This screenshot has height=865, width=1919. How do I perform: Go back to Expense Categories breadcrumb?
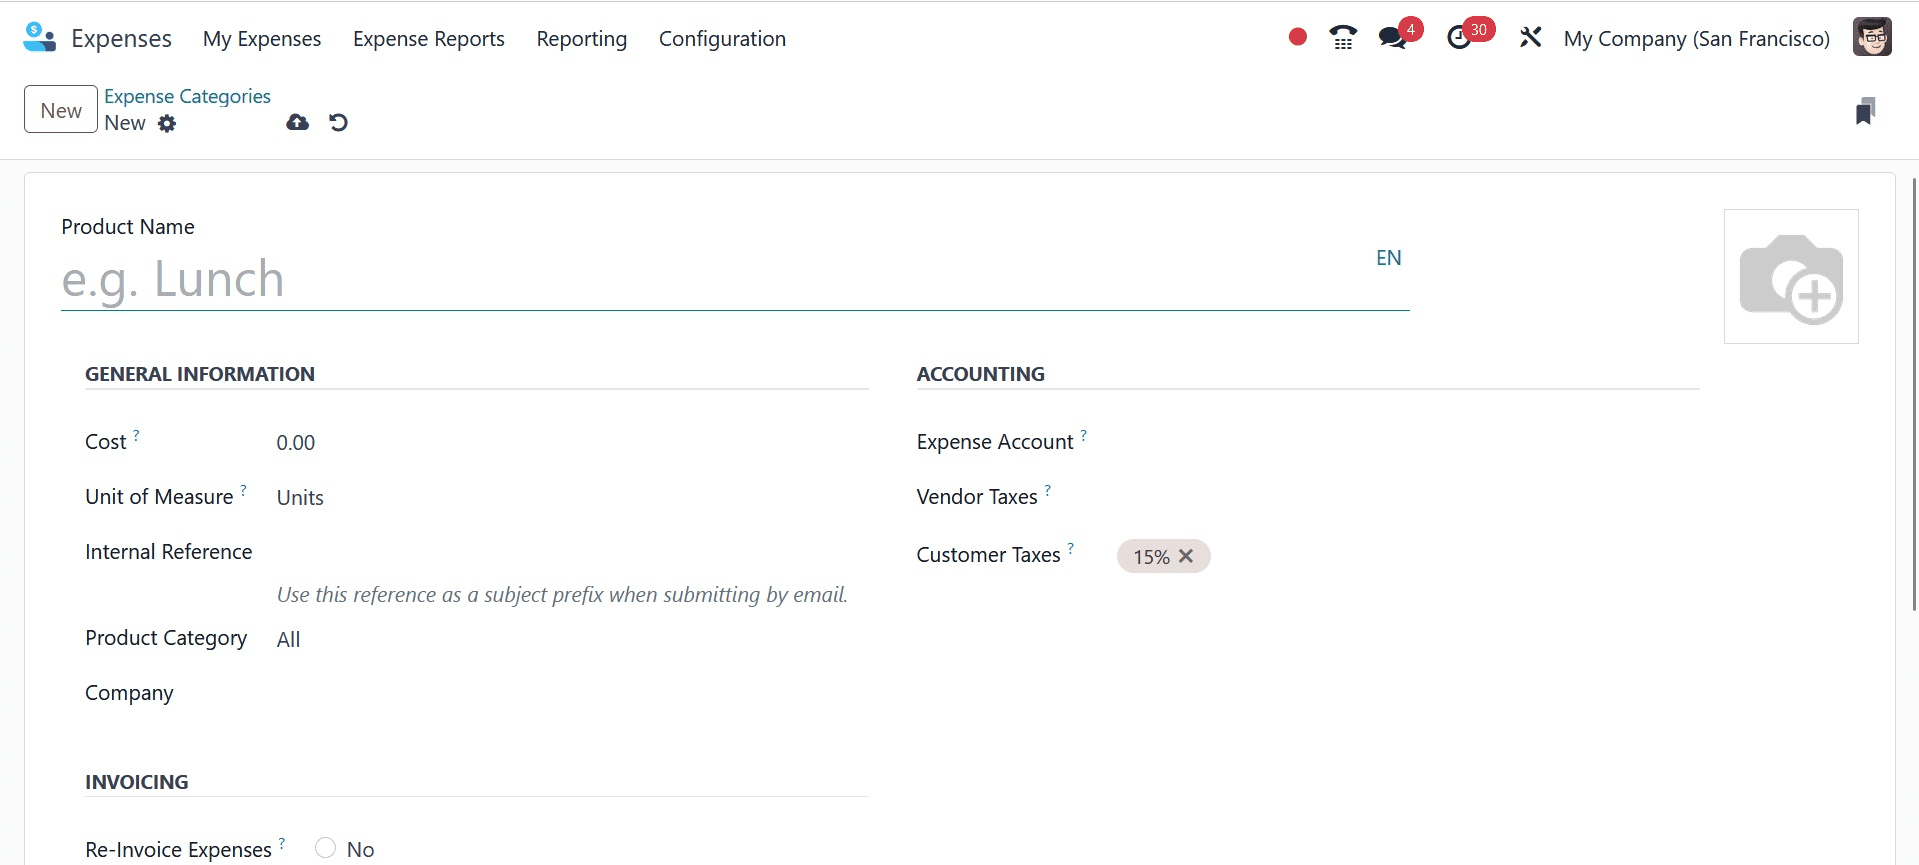point(187,96)
